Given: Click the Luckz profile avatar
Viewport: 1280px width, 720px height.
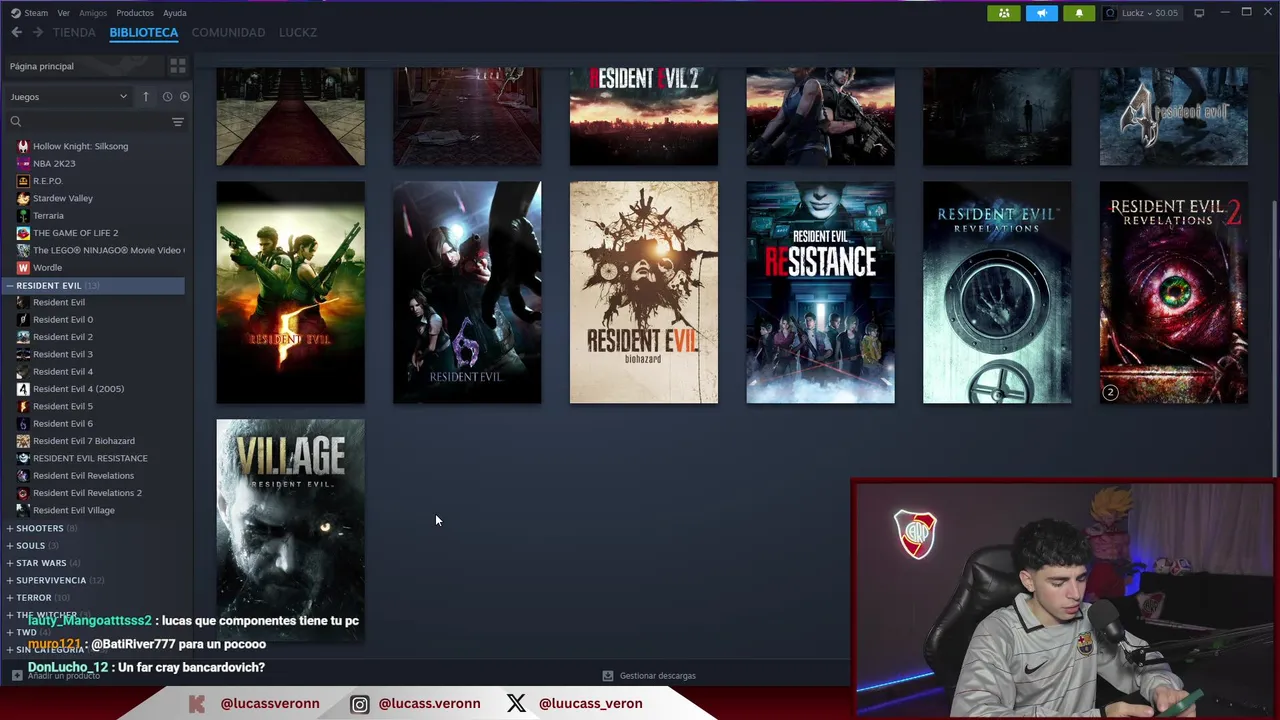Looking at the screenshot, I should point(1110,13).
